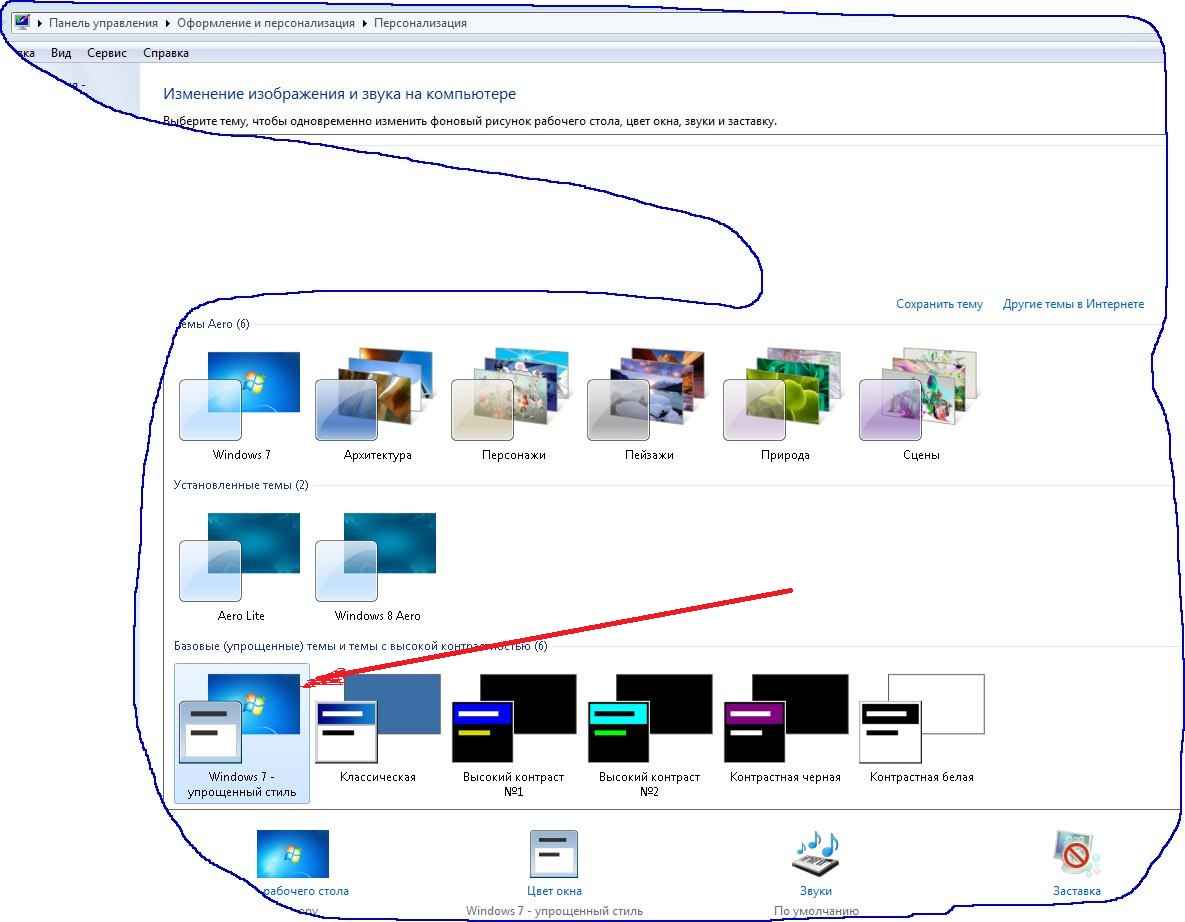Open the Сервис menu
1185x922 pixels.
(107, 53)
